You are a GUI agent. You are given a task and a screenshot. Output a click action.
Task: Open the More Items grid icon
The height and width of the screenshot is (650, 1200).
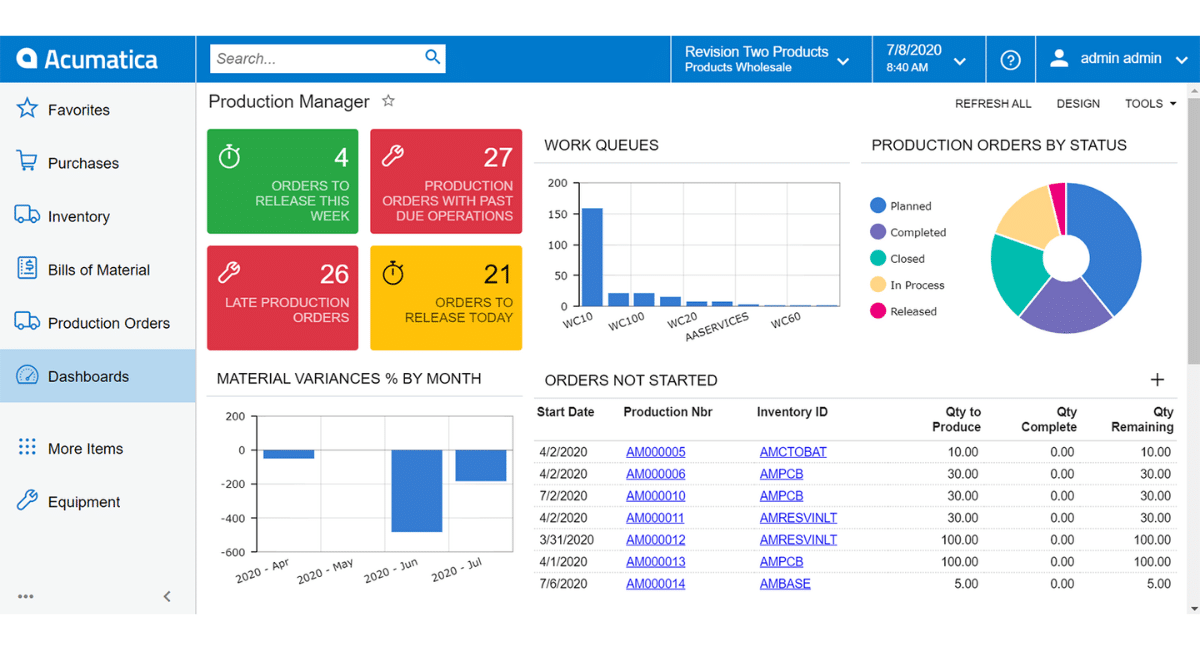[25, 448]
